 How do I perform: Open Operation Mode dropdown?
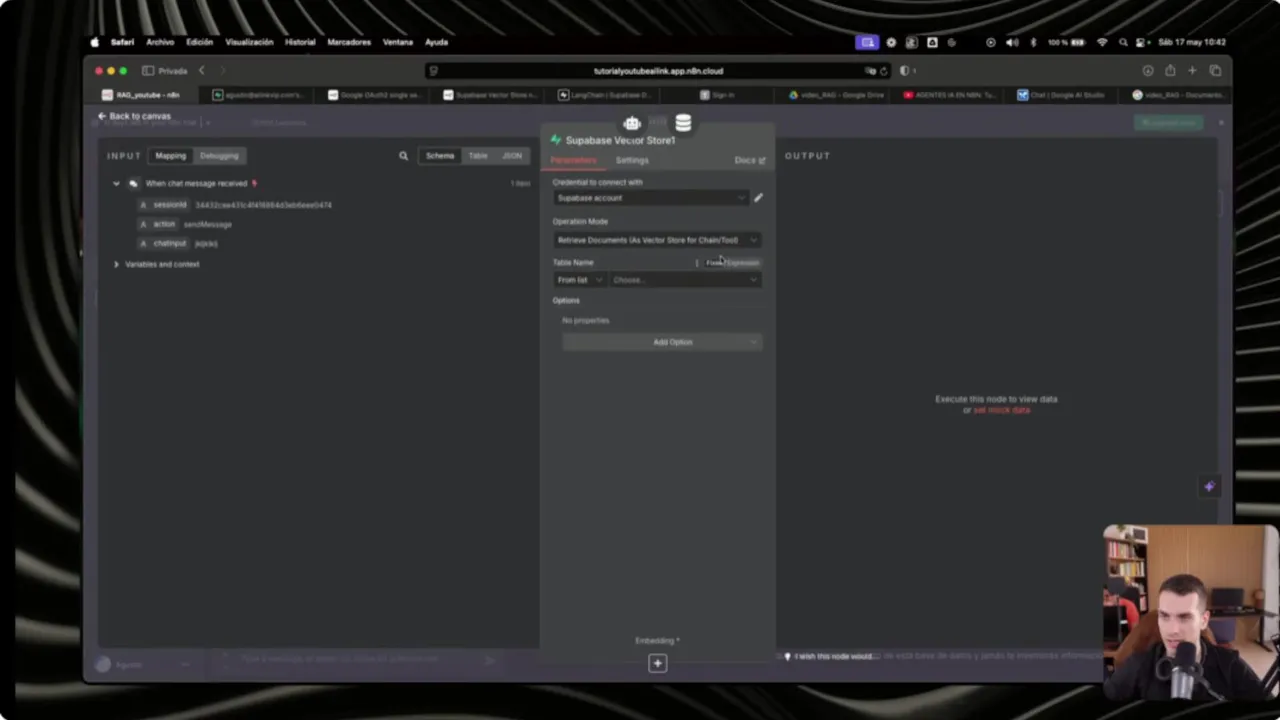coord(657,240)
